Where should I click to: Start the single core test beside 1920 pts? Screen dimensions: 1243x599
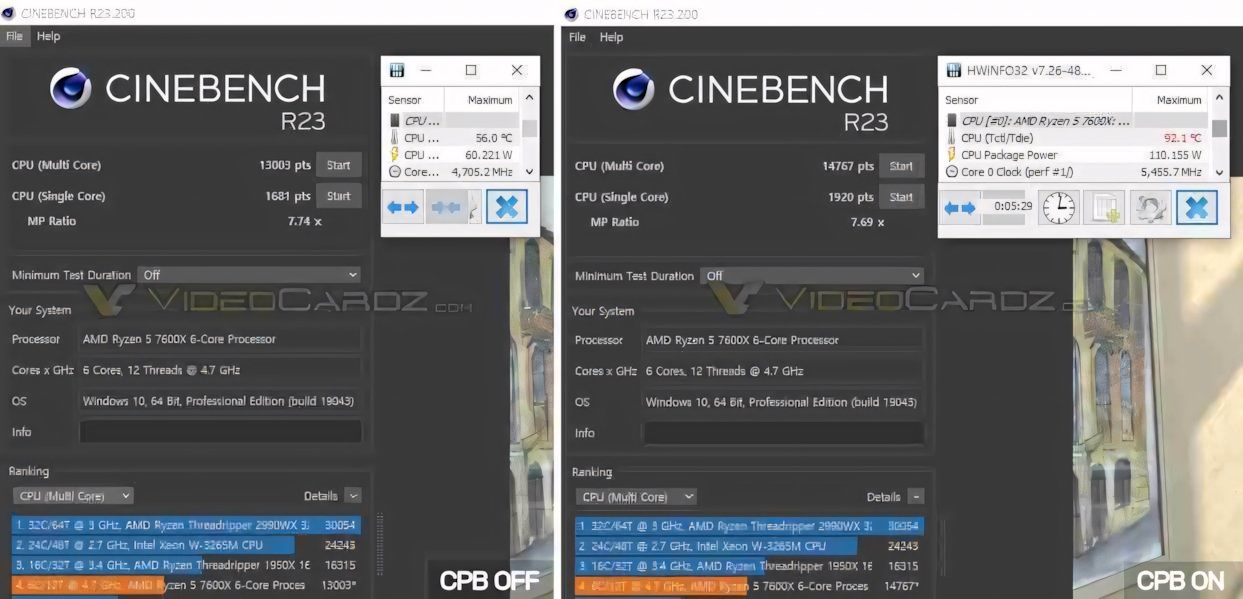pos(902,197)
